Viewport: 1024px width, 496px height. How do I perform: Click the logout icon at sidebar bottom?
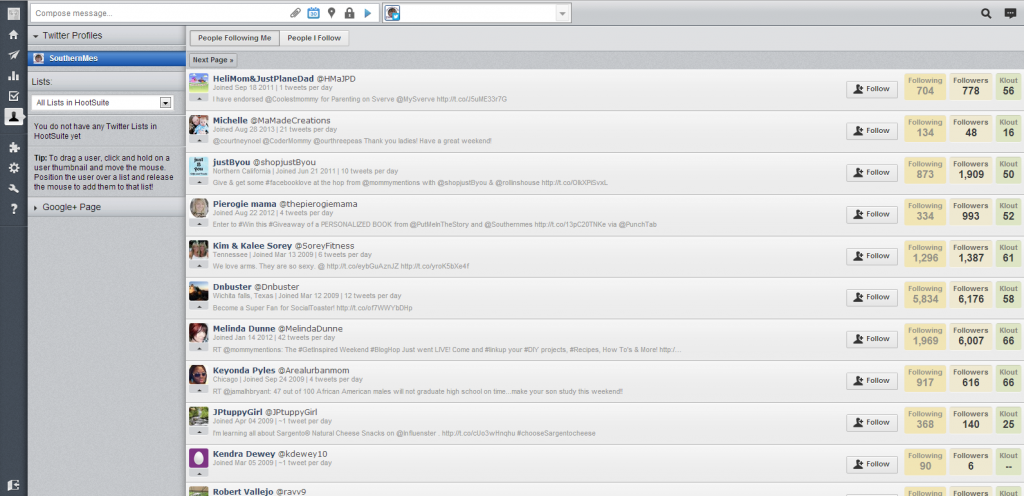[13, 485]
